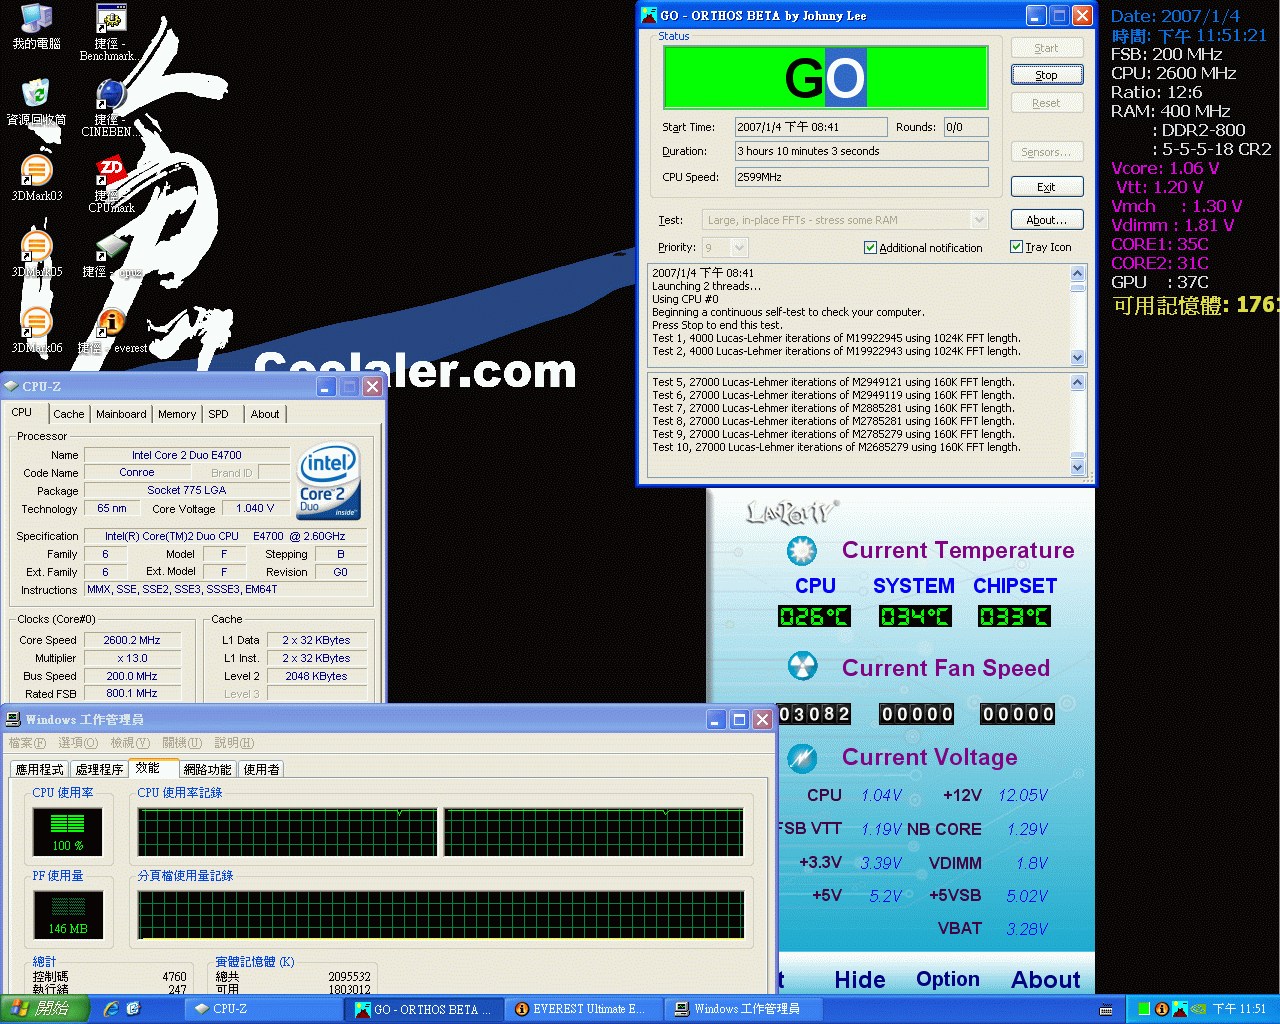Click the lower ORTHOS log scrollbar up arrow

pyautogui.click(x=1077, y=382)
